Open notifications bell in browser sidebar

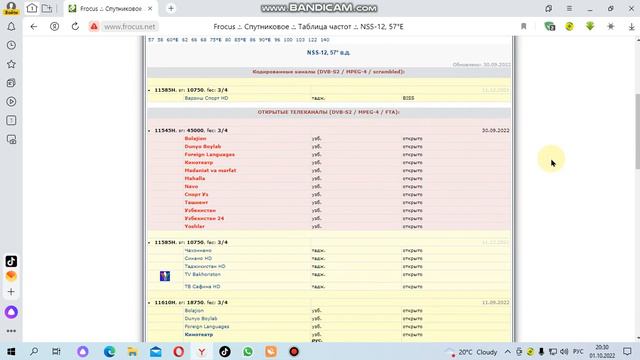pyautogui.click(x=11, y=27)
